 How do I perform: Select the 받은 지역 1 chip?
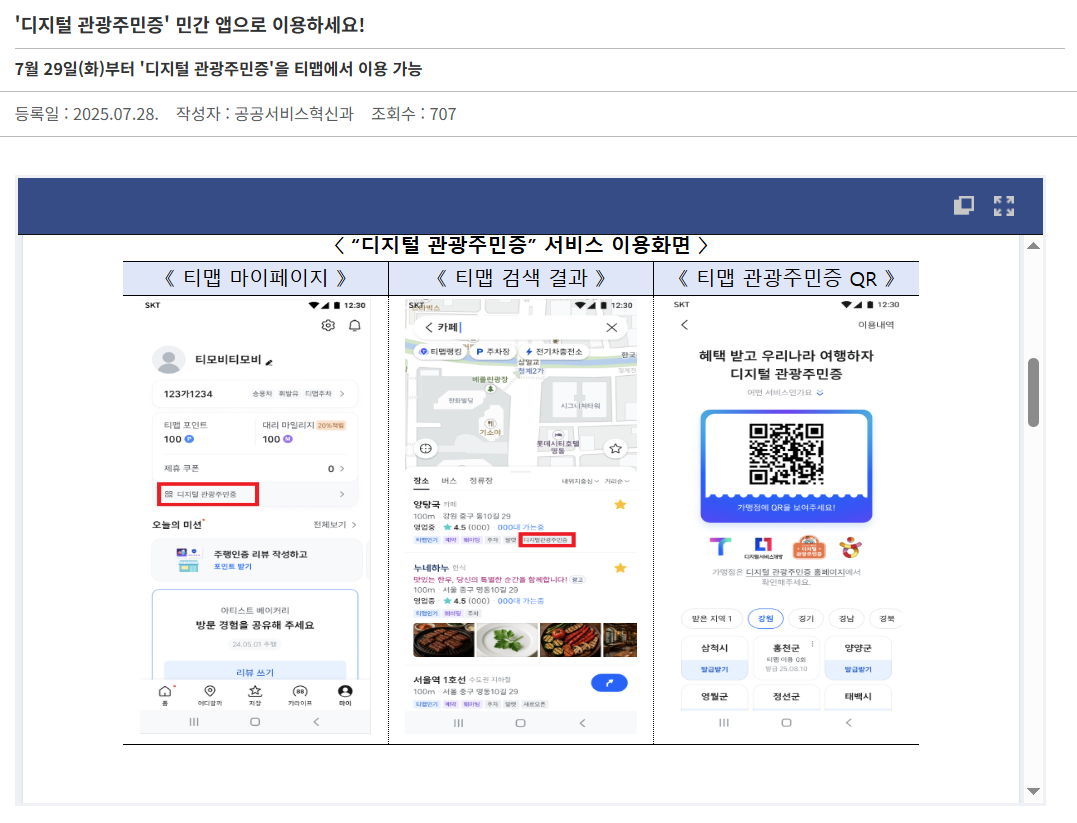[x=712, y=619]
